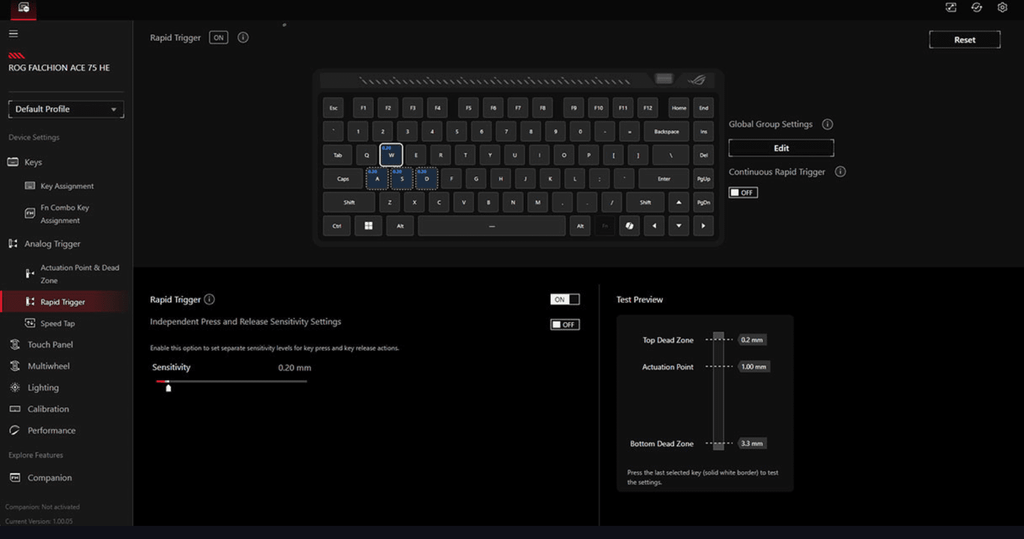The image size is (1024, 539).
Task: Open Lighting settings
Action: (43, 387)
